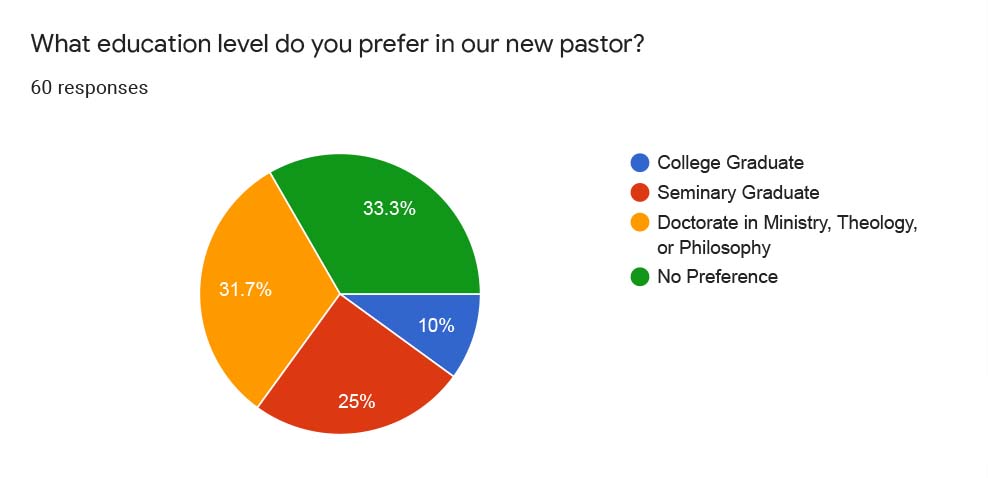The height and width of the screenshot is (478, 988).
Task: Click the 33.3% percentage label
Action: [x=389, y=208]
